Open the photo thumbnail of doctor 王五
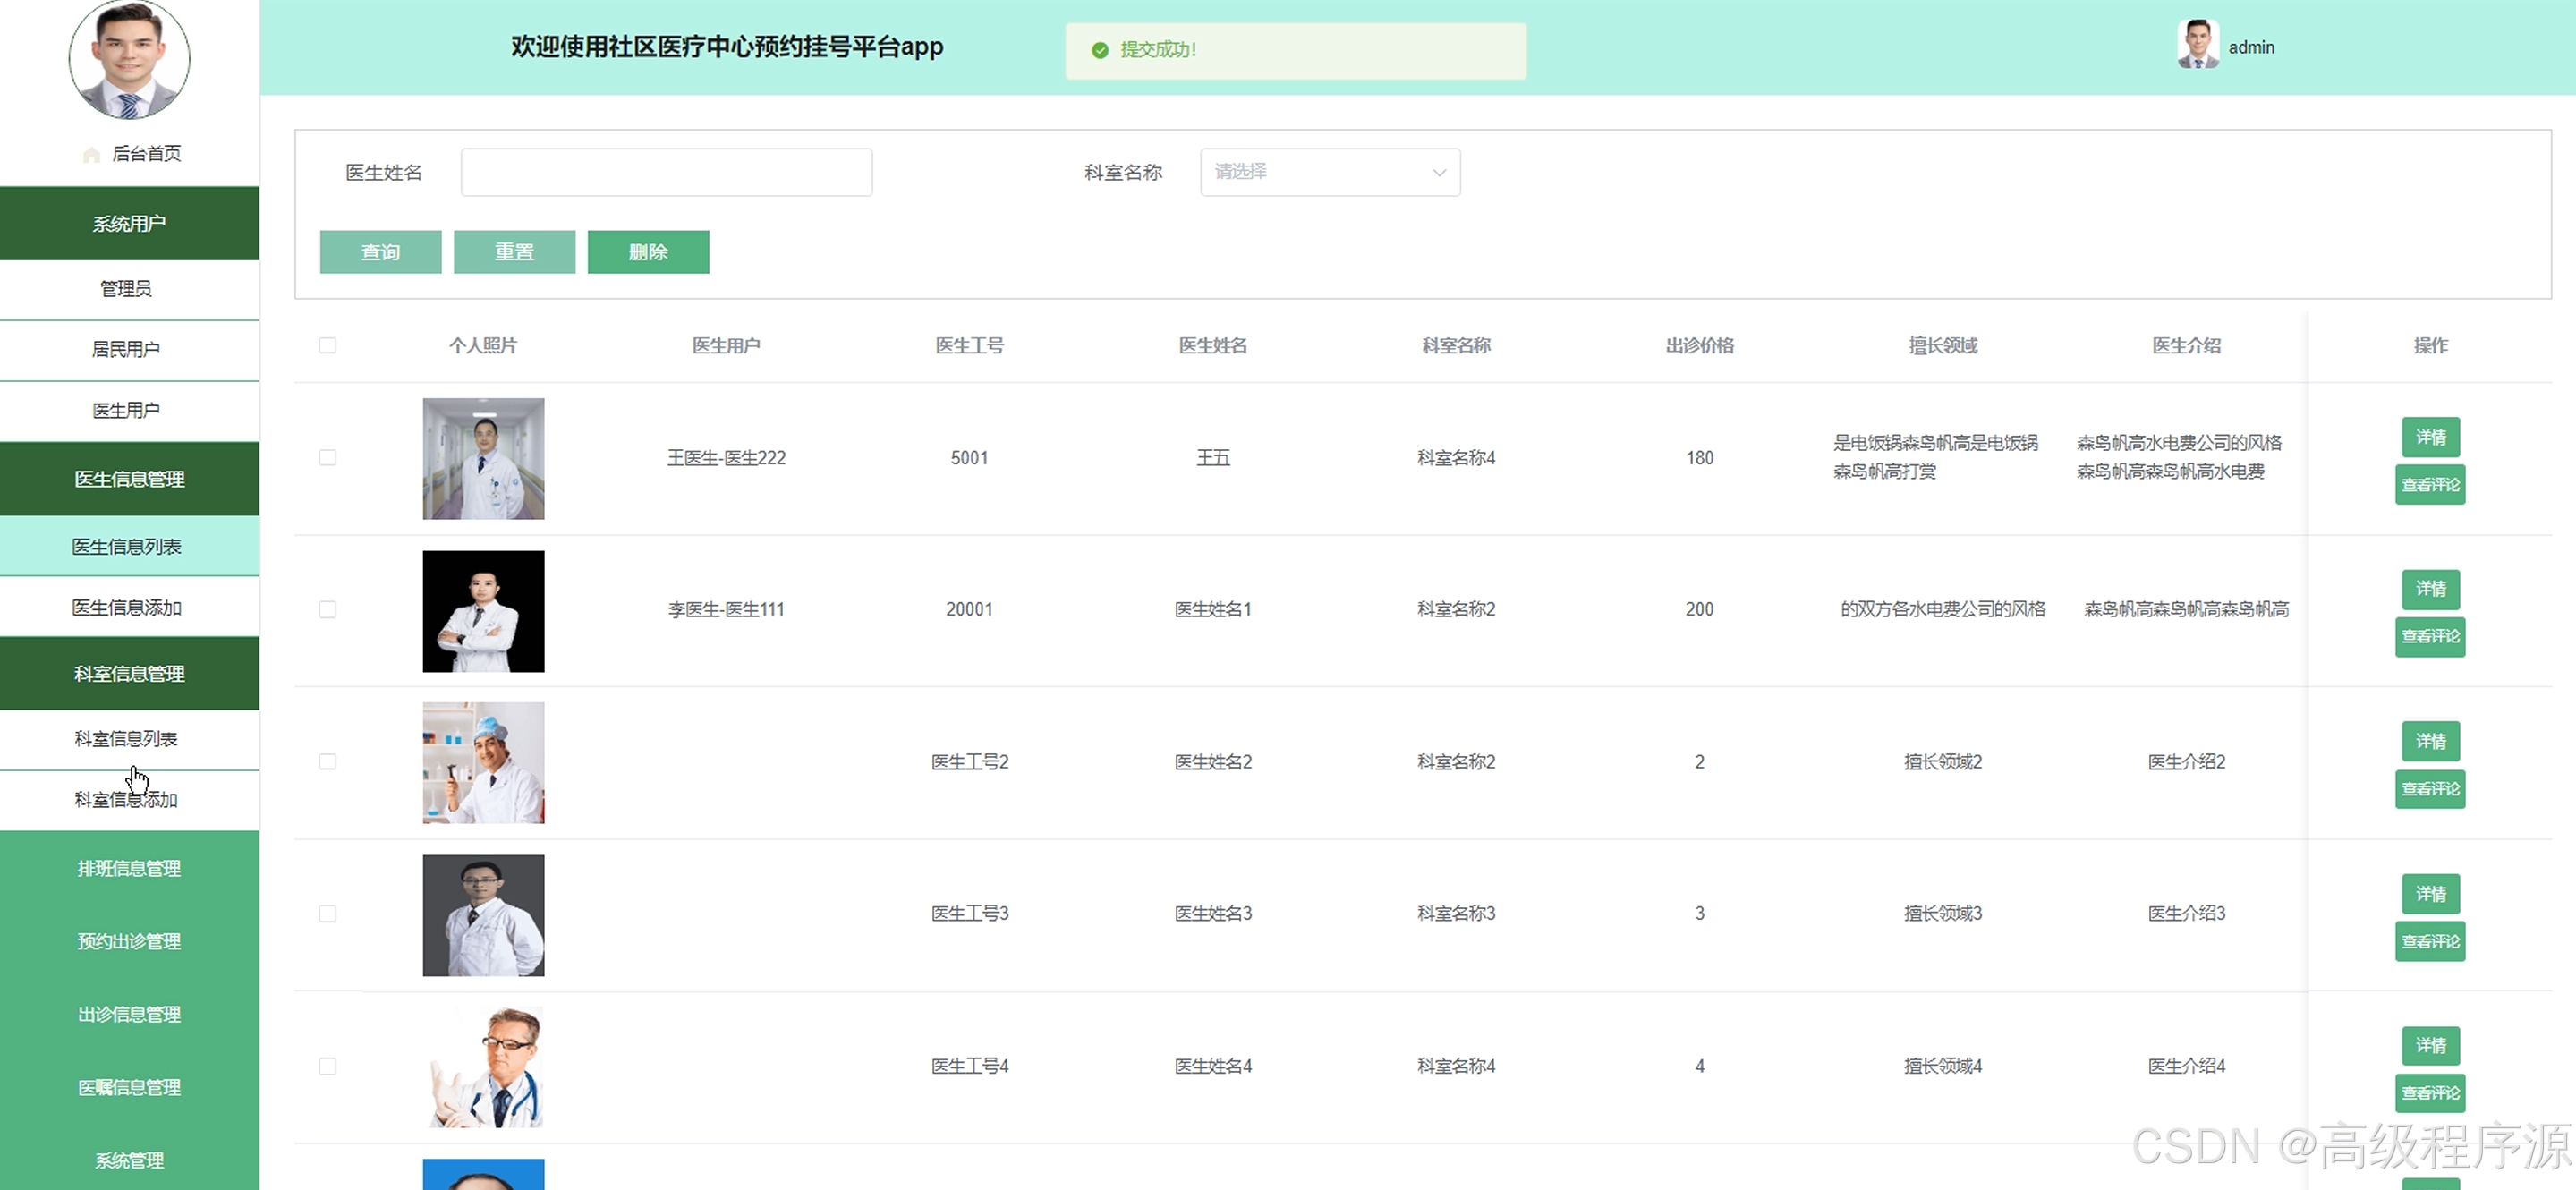This screenshot has width=2576, height=1190. coord(483,458)
